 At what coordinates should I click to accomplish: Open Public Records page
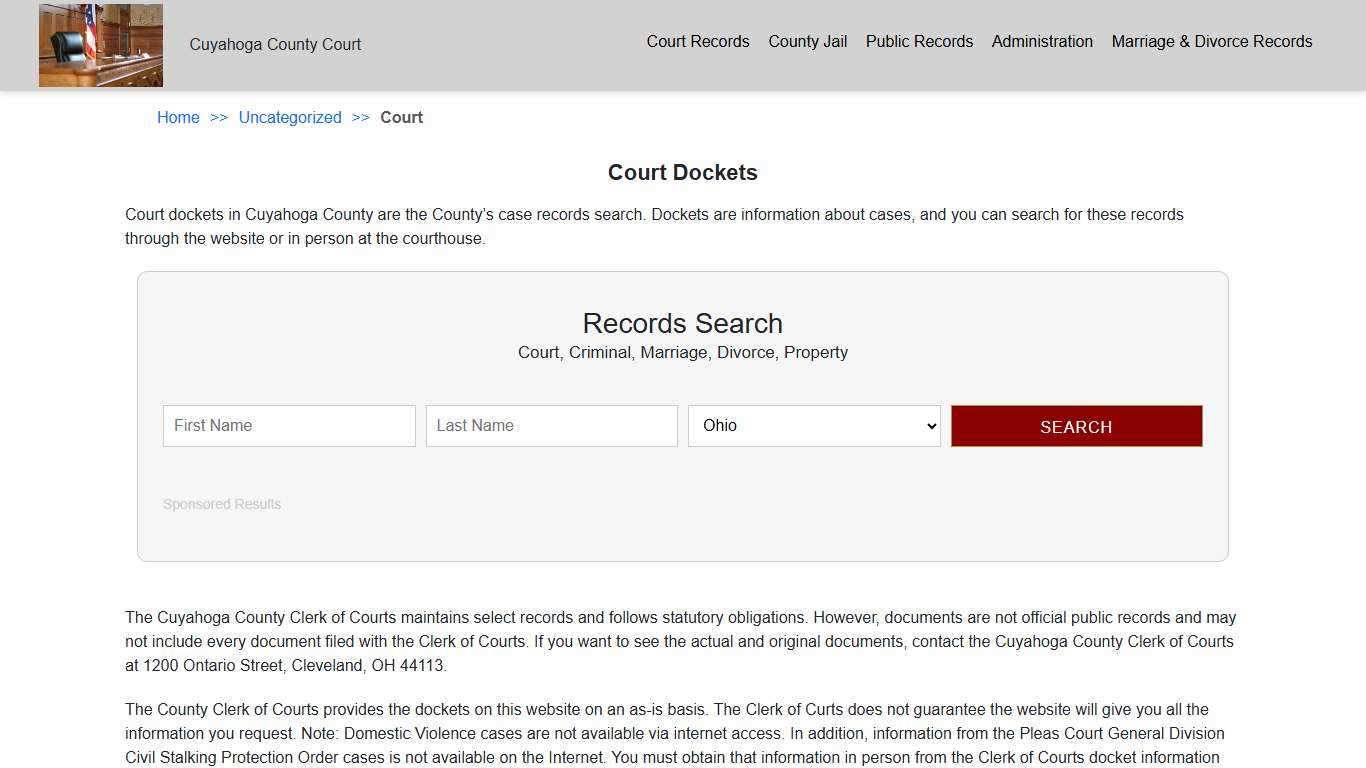919,41
